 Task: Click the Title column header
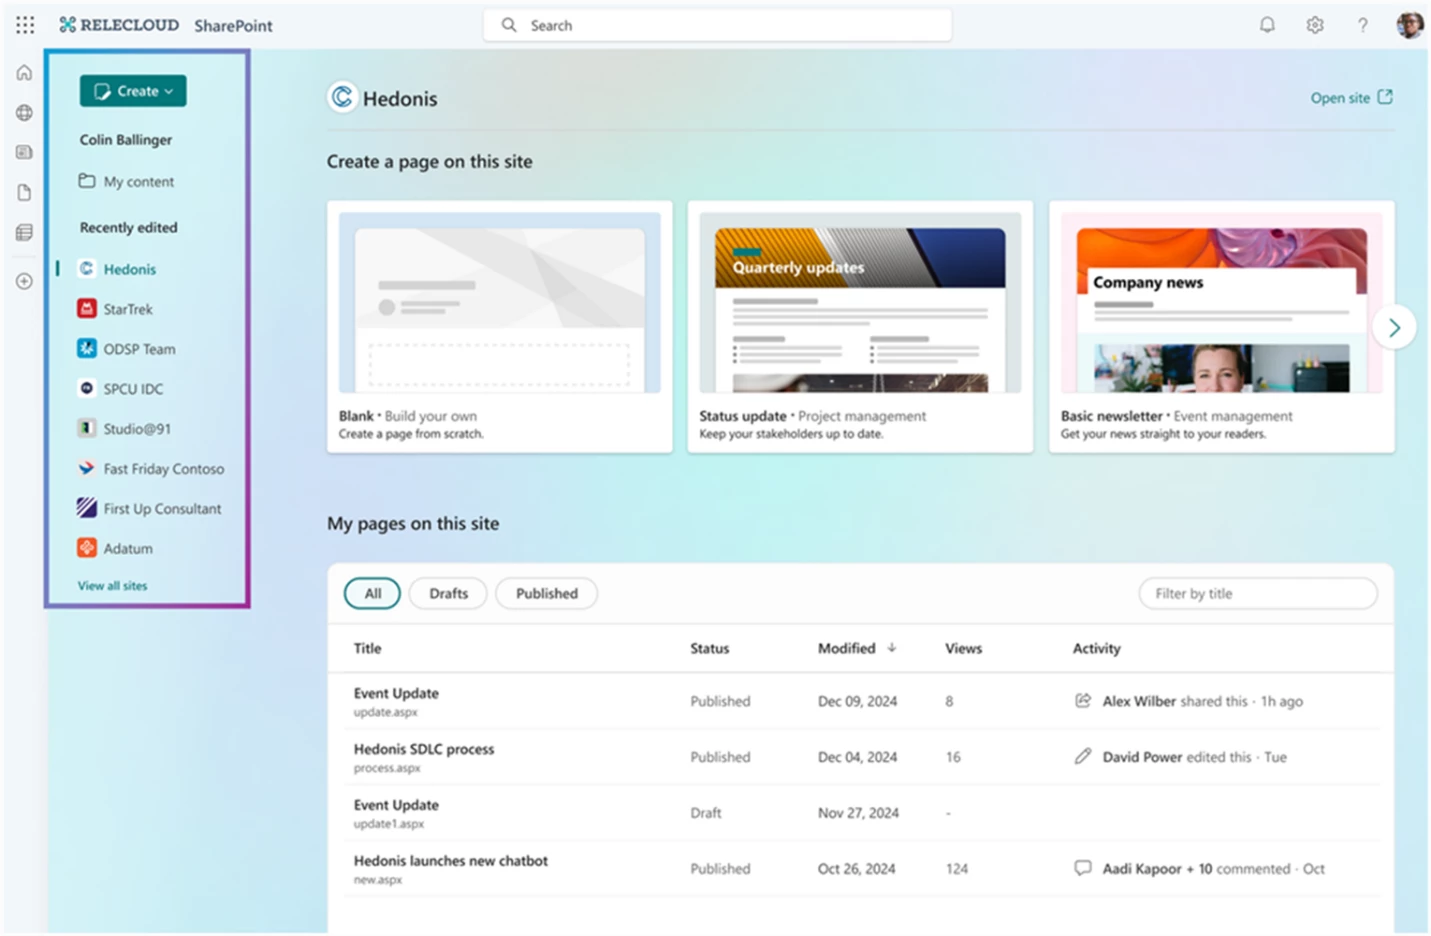tap(367, 648)
